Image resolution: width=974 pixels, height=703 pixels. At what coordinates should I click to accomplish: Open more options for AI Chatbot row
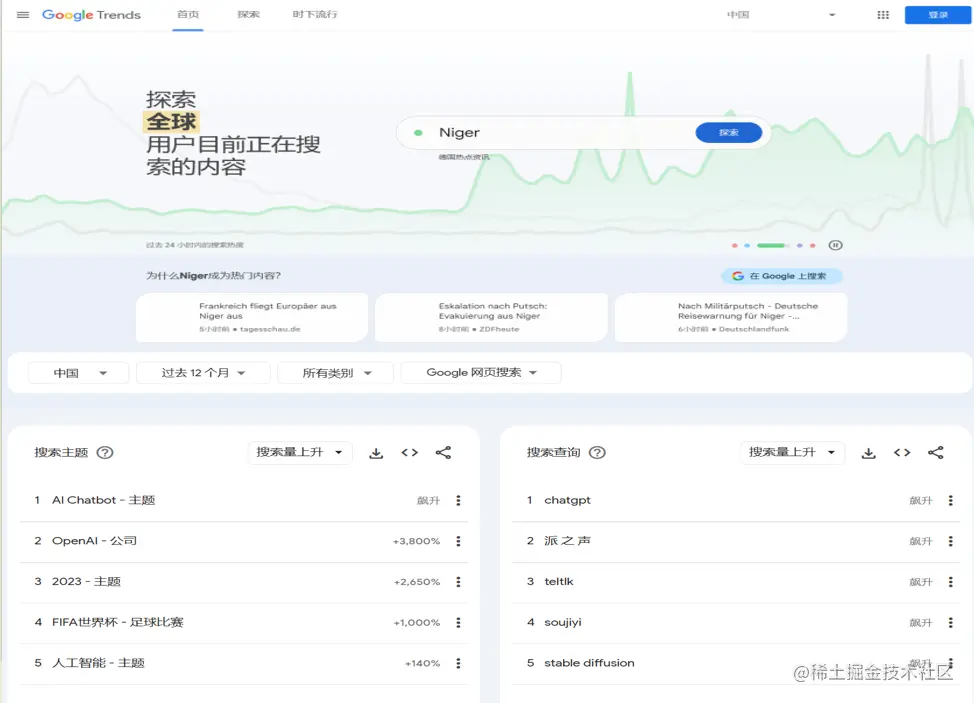click(458, 501)
